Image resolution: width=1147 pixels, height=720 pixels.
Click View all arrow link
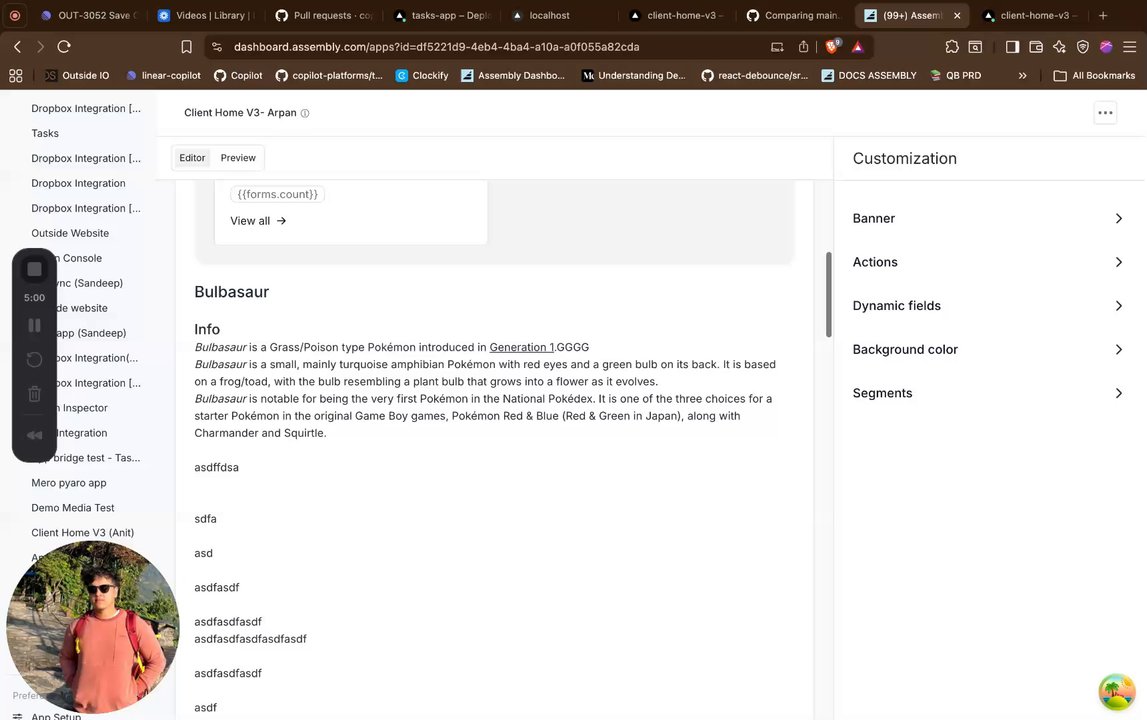258,221
